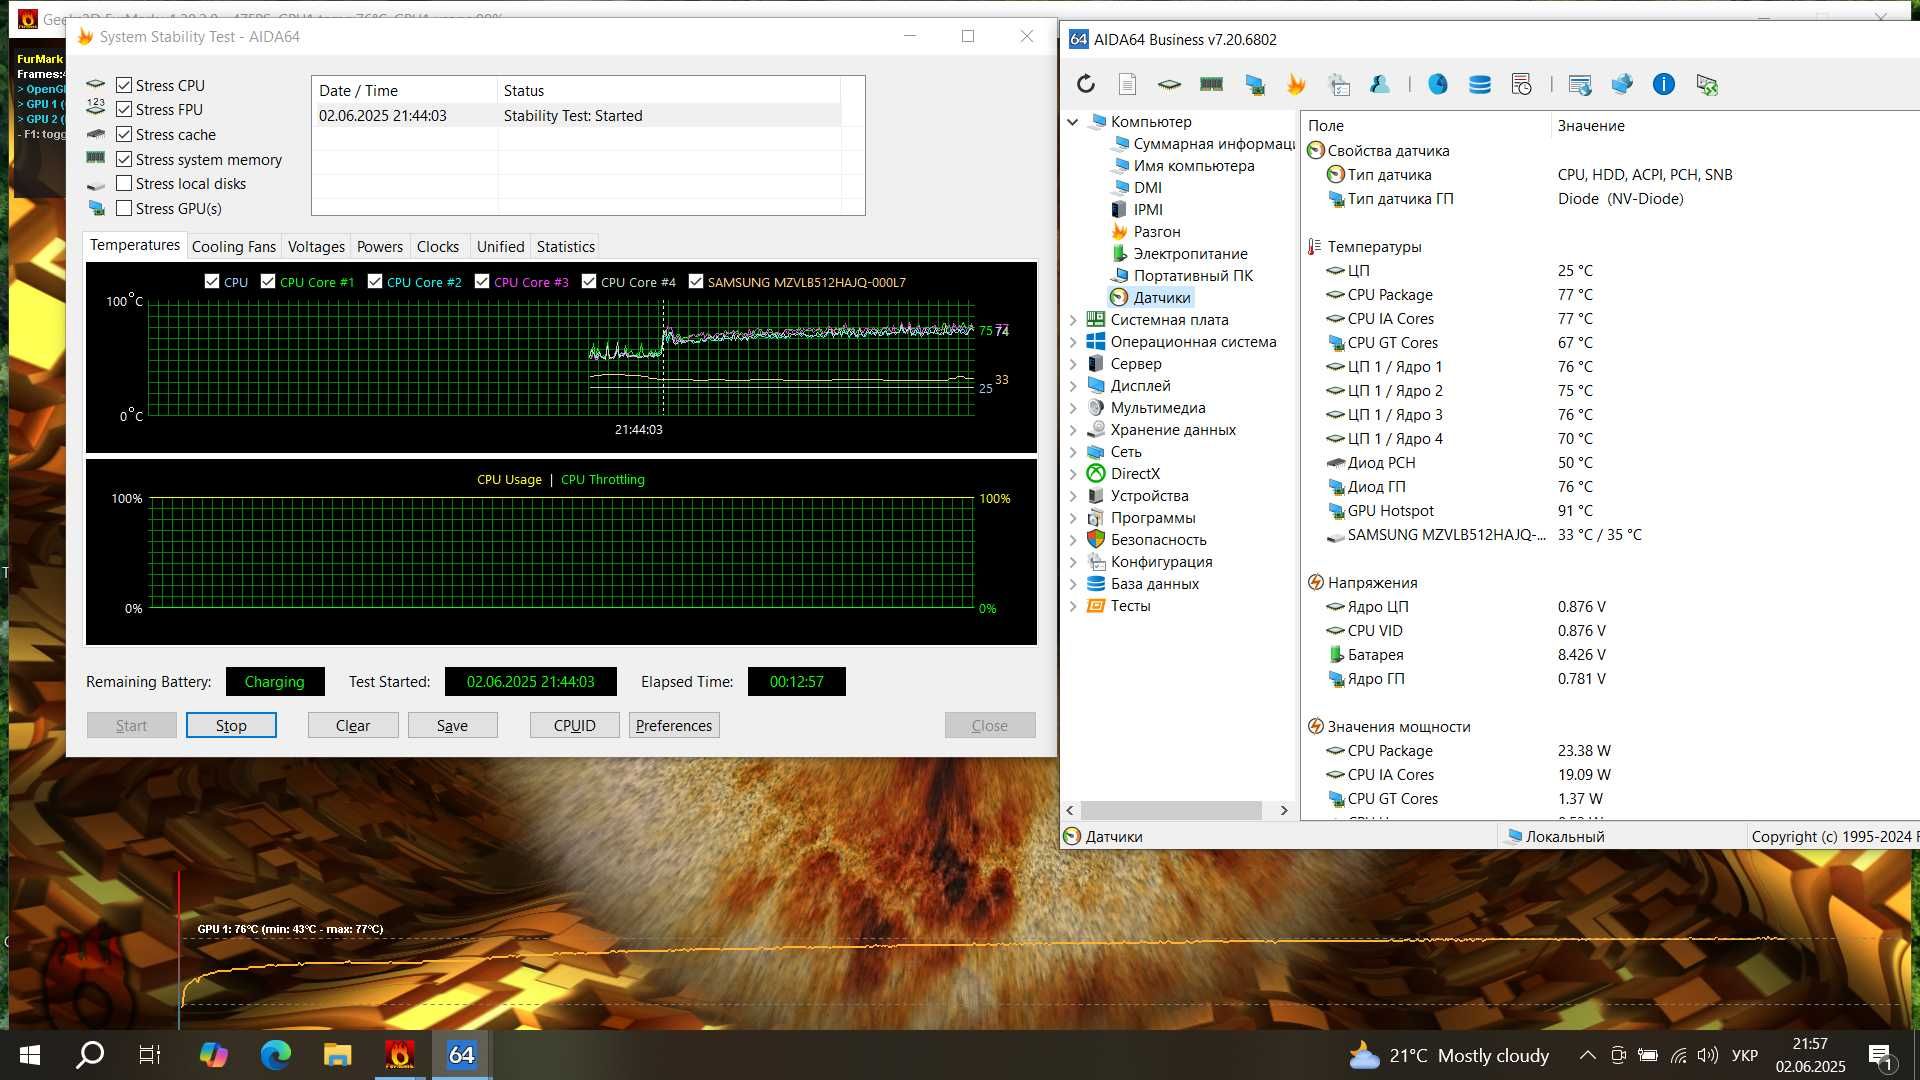Open Windows Start menu
1920x1080 pixels.
(x=30, y=1055)
